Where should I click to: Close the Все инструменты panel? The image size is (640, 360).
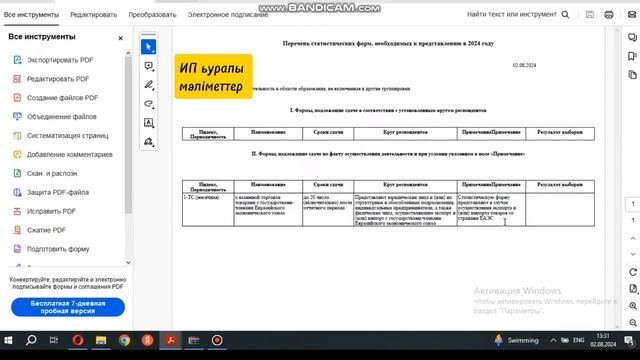pyautogui.click(x=120, y=38)
